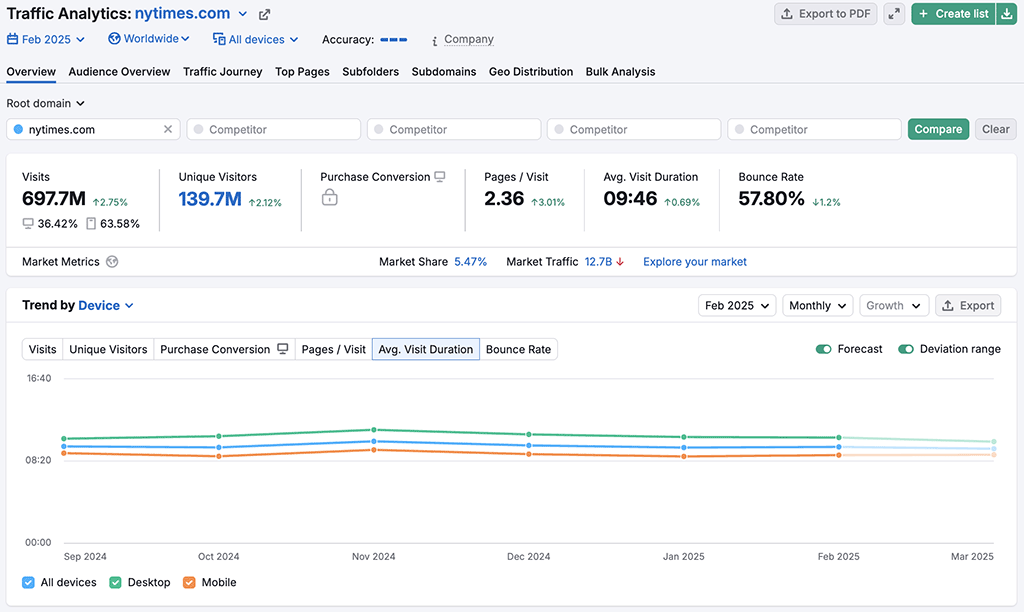Remove nytimes.com with the X icon
Screen dimensions: 1024x612
pos(168,129)
